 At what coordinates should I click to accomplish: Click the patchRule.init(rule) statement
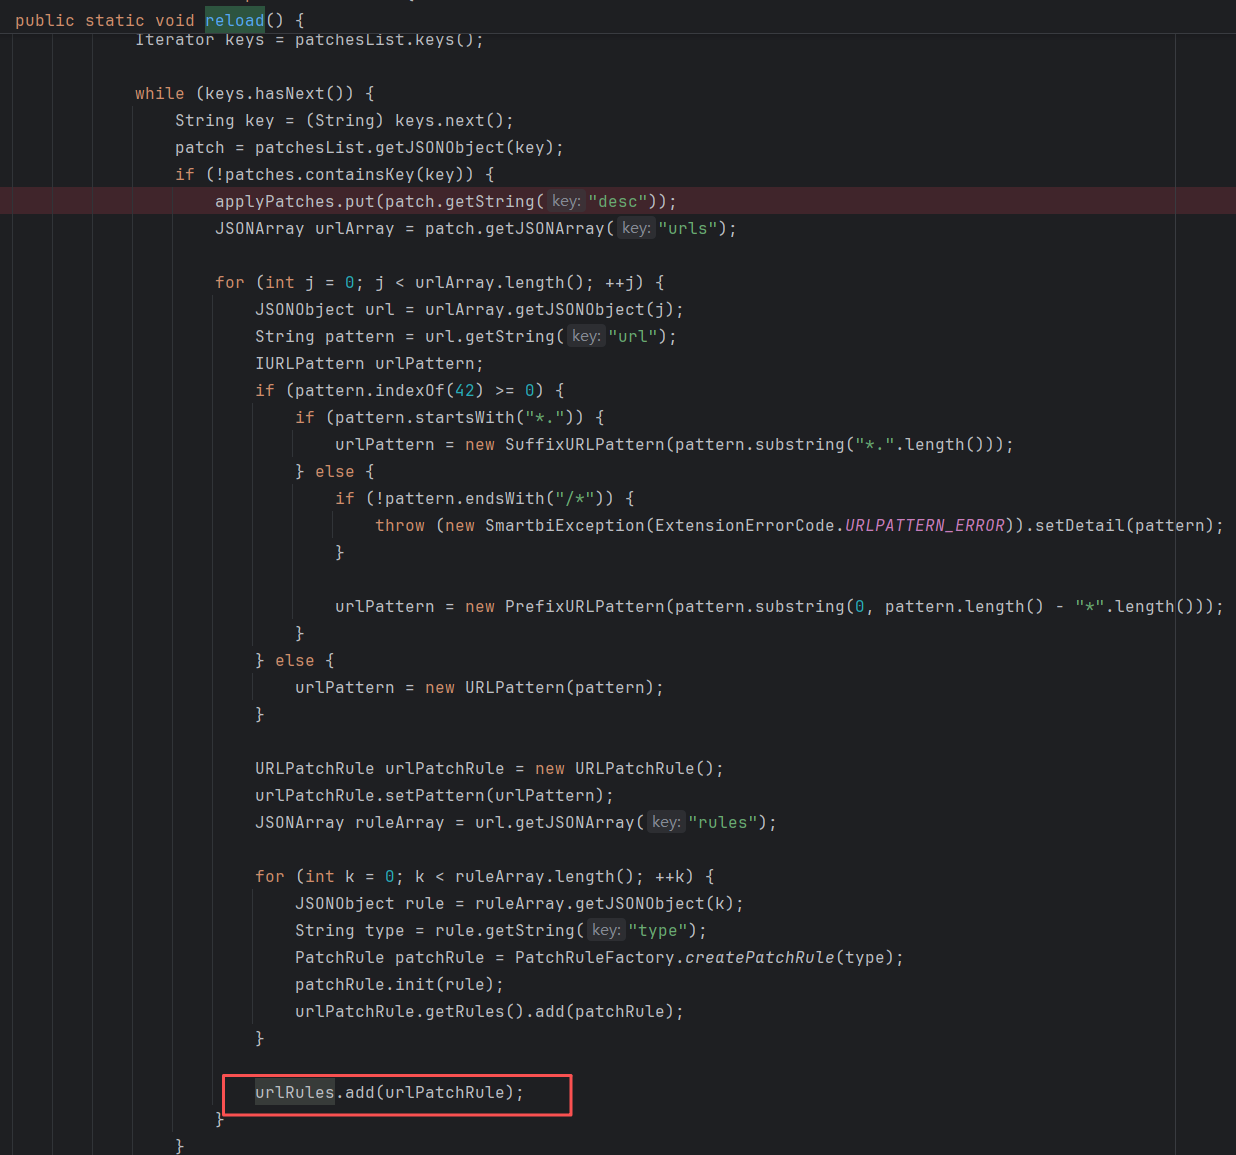pyautogui.click(x=399, y=984)
